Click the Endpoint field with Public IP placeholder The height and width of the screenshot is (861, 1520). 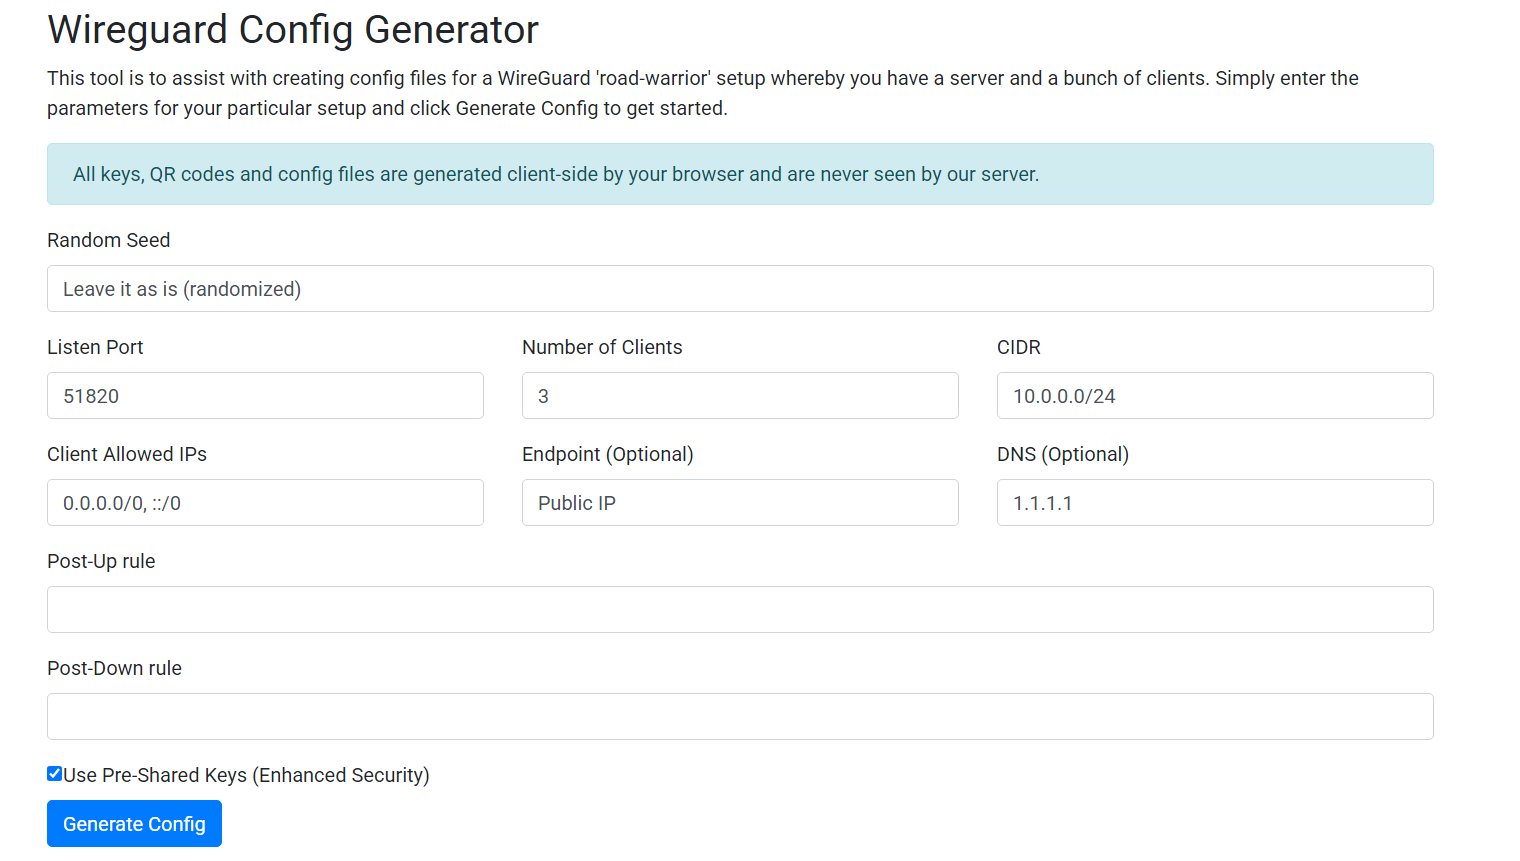tap(740, 503)
